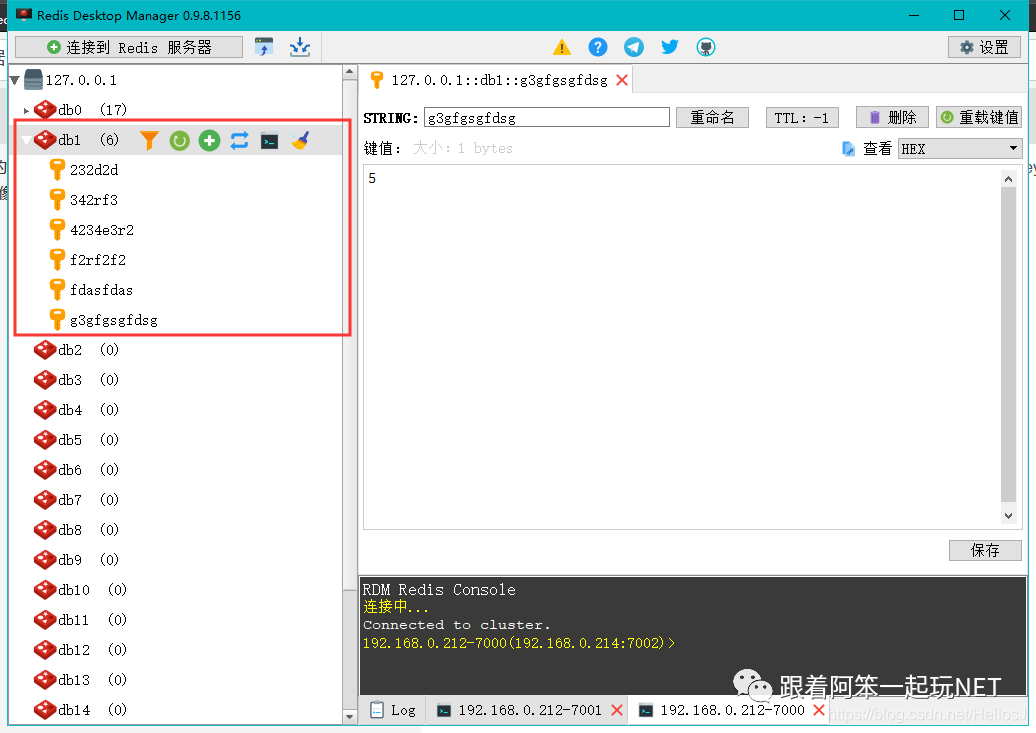Reload keys with db1 green refresh icon
Viewport: 1036px width, 733px height.
click(x=179, y=140)
